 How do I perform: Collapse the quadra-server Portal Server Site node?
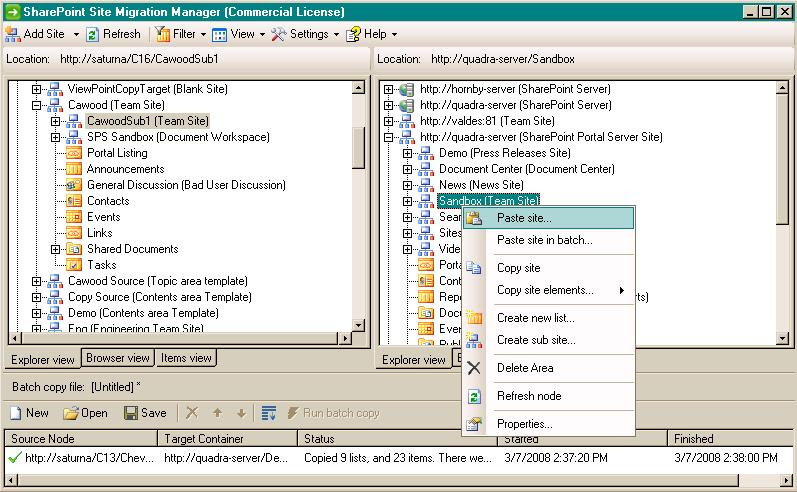[389, 137]
